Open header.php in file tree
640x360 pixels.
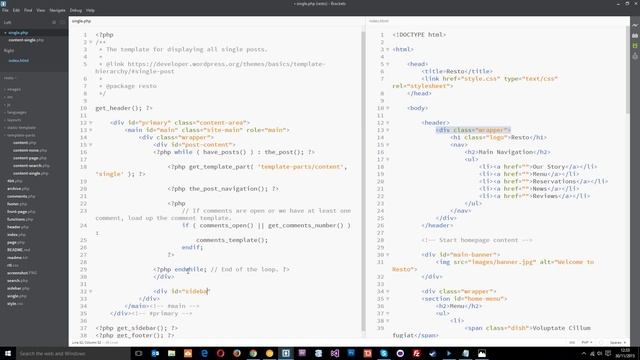pos(18,227)
